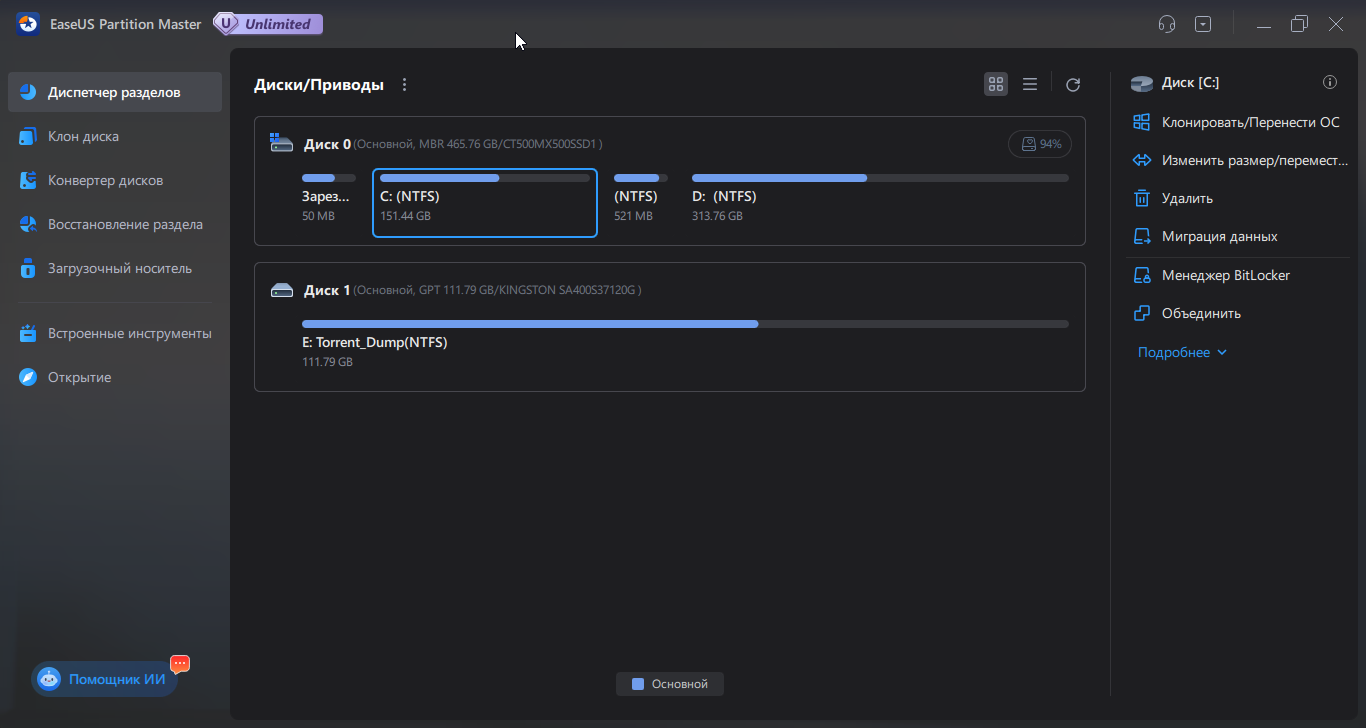Click the Клонировать/Перенести ОС icon
The image size is (1366, 728).
(x=1142, y=122)
